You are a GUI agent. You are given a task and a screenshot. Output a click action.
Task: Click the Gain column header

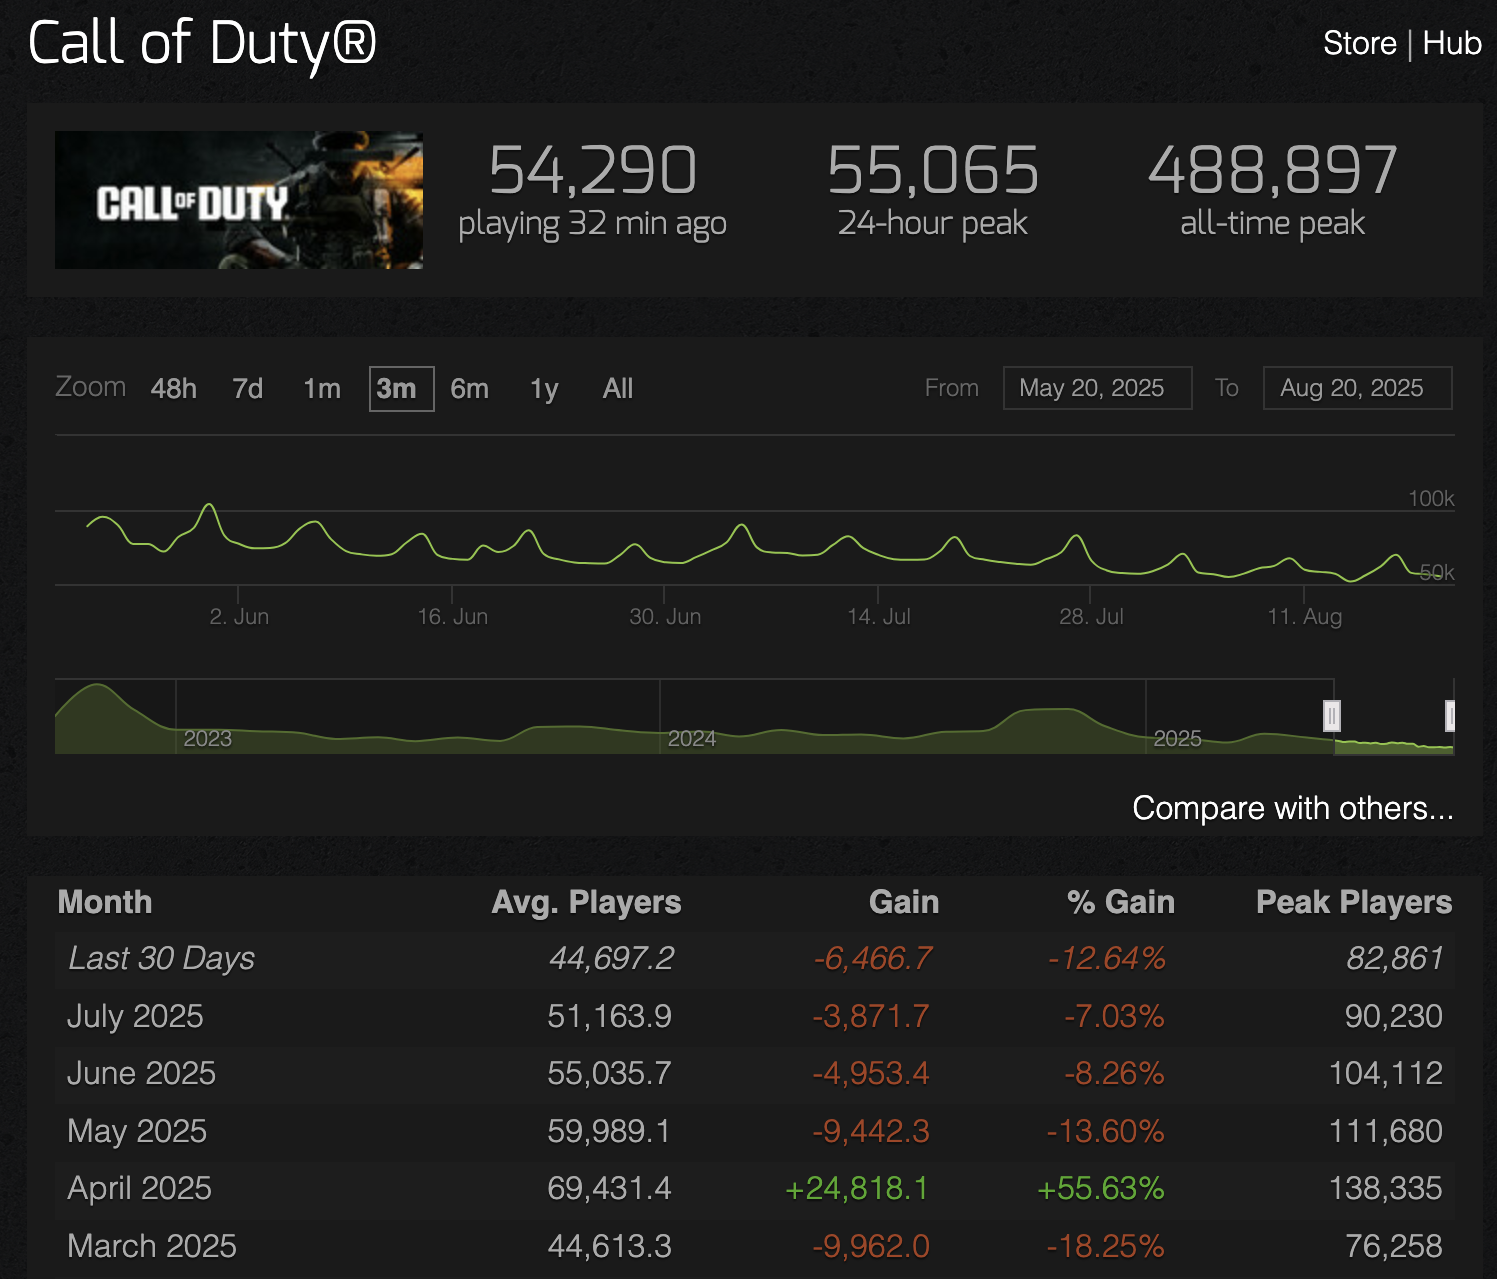pyautogui.click(x=904, y=902)
